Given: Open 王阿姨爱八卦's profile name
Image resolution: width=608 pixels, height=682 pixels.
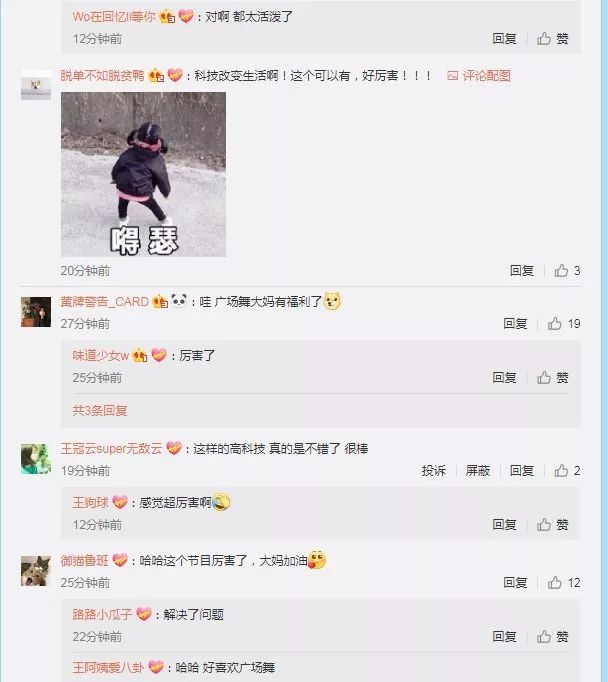Looking at the screenshot, I should pos(108,667).
